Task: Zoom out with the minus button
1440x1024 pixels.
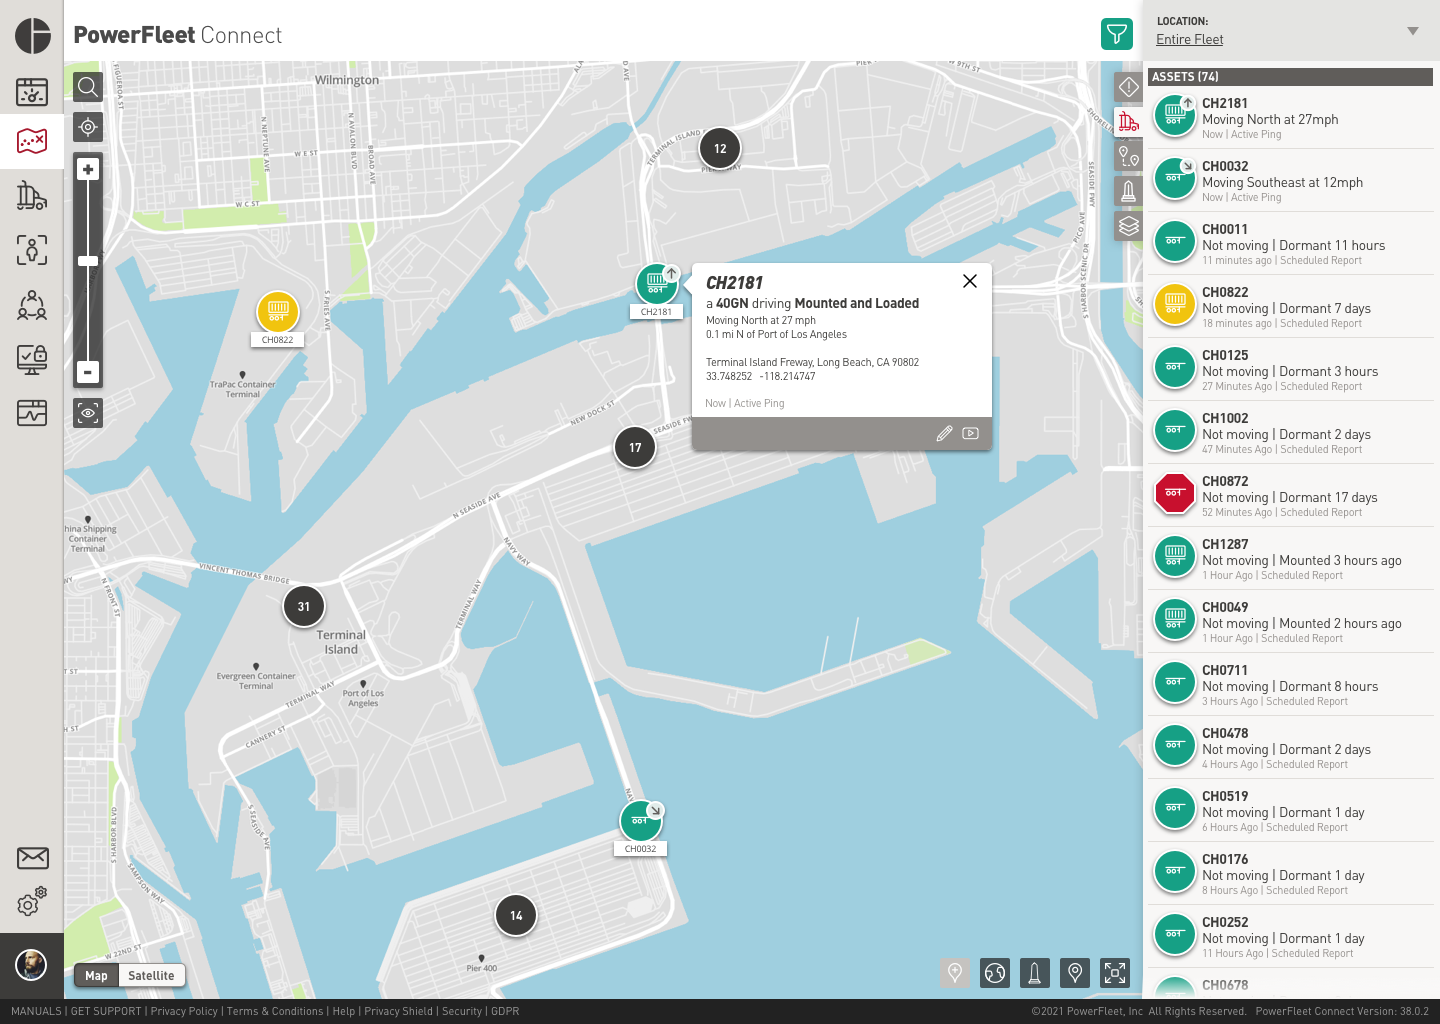Action: coord(88,372)
